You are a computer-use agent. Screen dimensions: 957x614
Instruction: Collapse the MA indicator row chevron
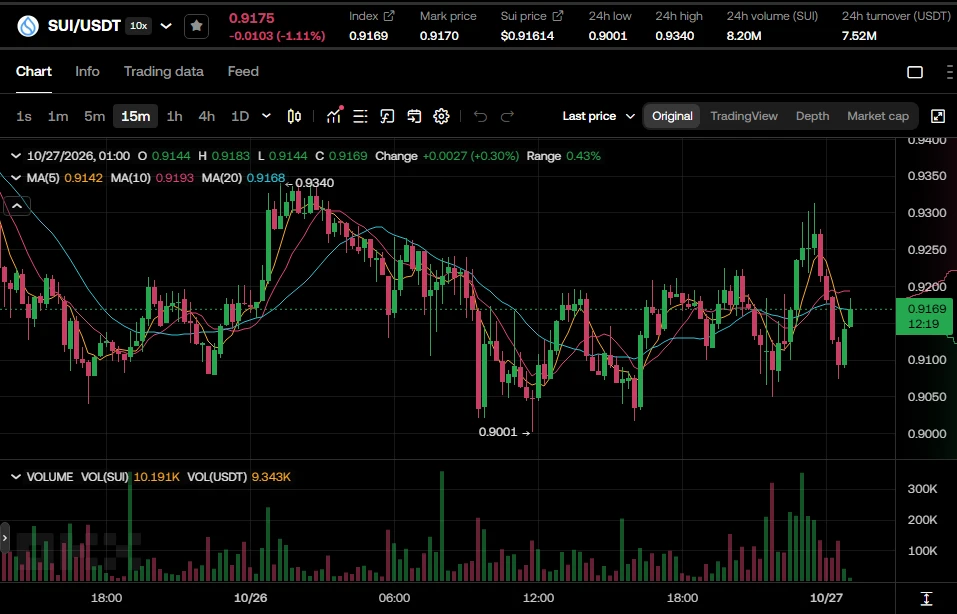[16, 178]
